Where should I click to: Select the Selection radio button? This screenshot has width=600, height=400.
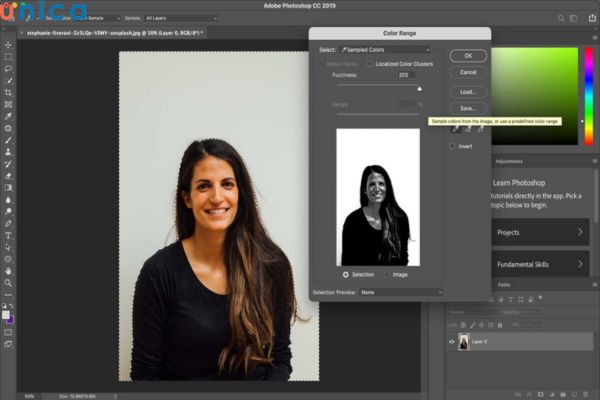[x=346, y=274]
